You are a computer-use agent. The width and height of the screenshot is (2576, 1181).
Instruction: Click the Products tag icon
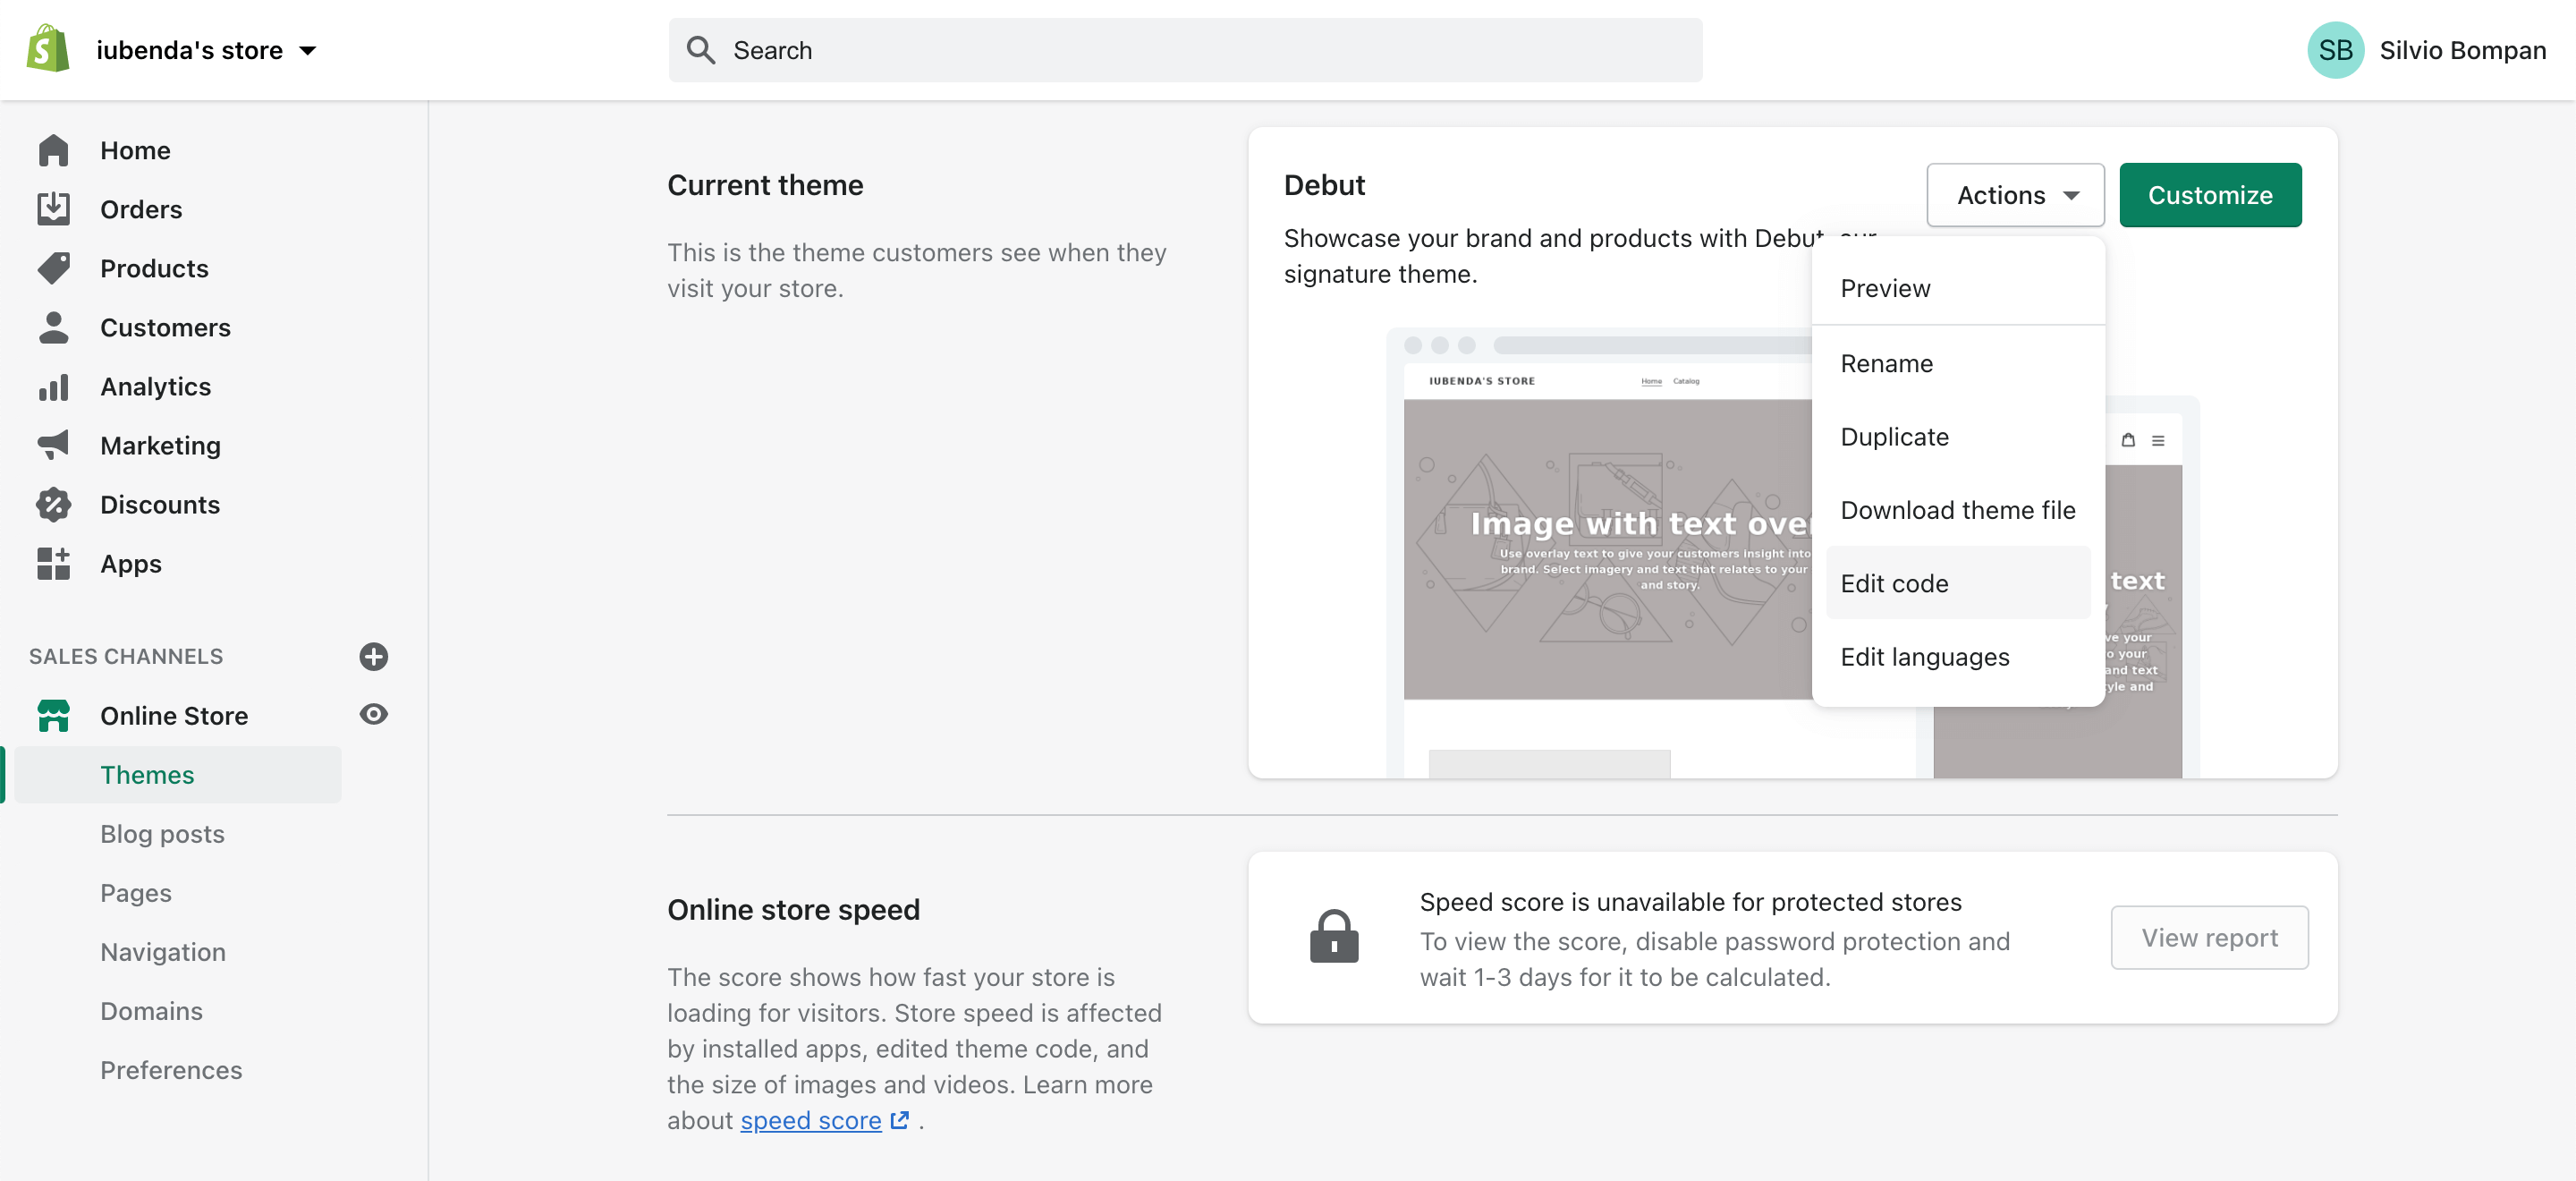[53, 267]
